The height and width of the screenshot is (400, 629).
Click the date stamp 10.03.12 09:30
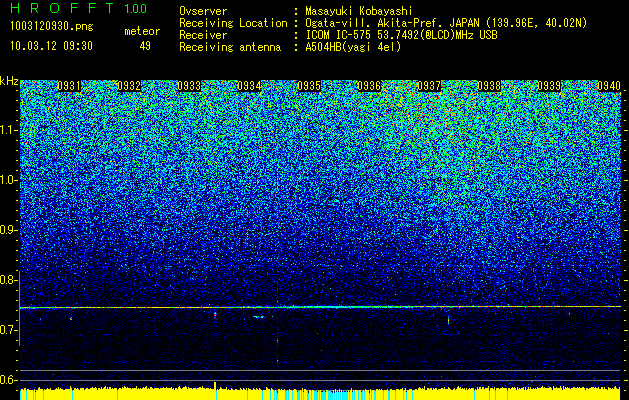(51, 46)
